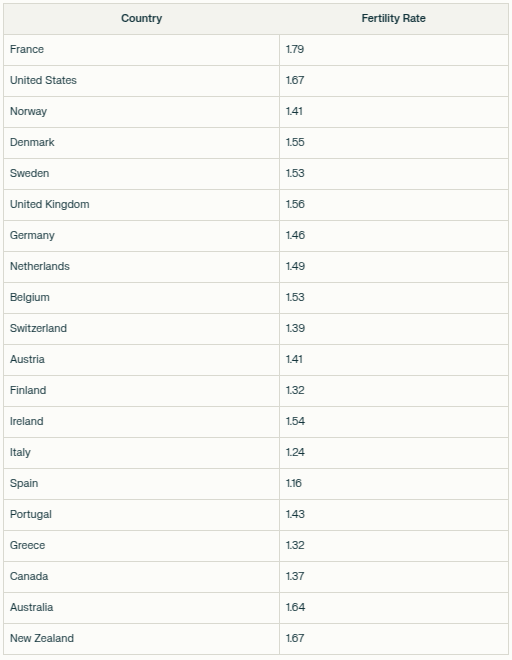Select the New Zealand country cell
The width and height of the screenshot is (512, 660).
coord(141,639)
